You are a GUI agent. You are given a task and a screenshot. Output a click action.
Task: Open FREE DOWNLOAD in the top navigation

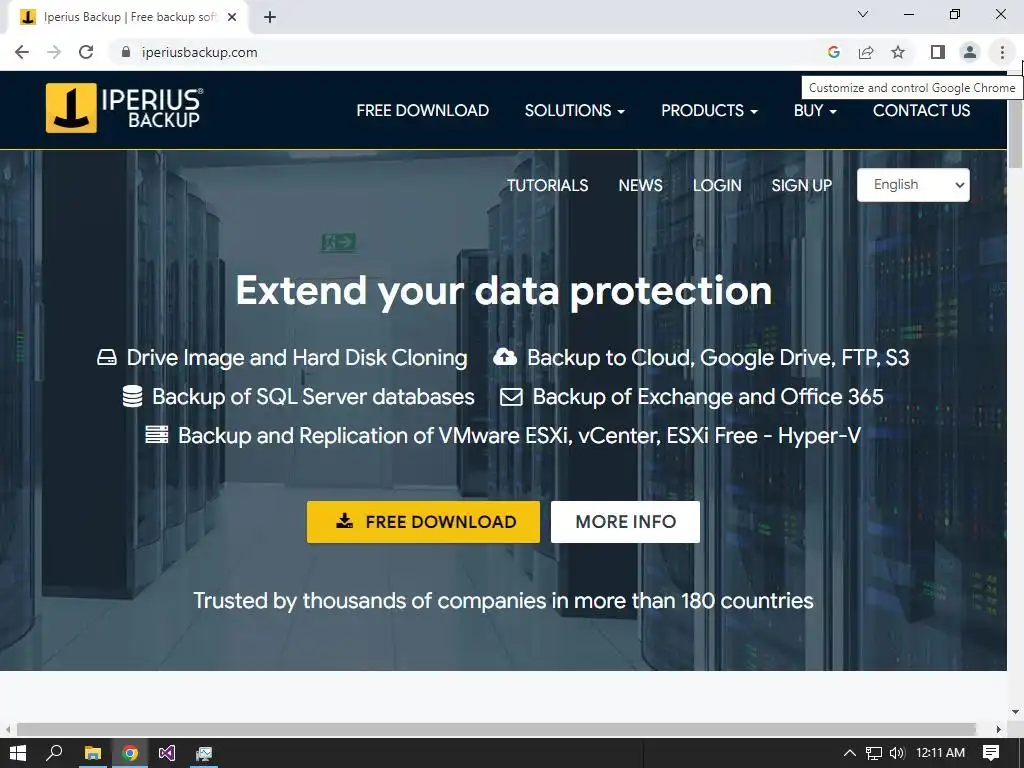click(423, 110)
